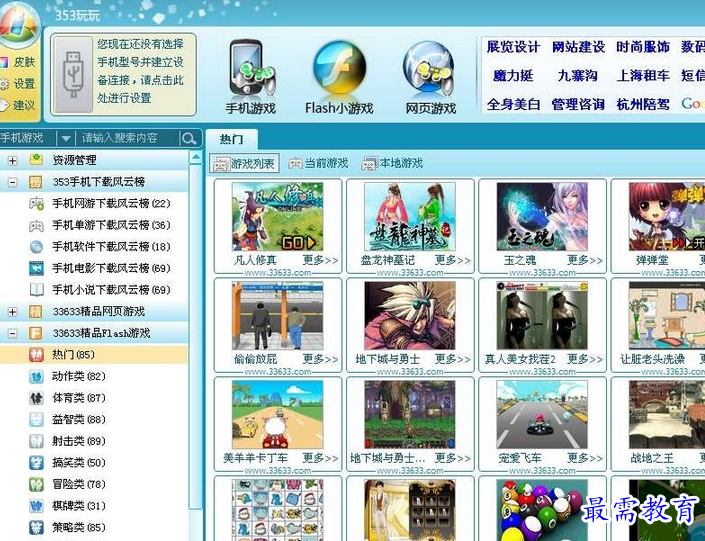Image resolution: width=705 pixels, height=541 pixels.
Task: Click the 33633精品网页游戏 icon
Action: coord(36,311)
